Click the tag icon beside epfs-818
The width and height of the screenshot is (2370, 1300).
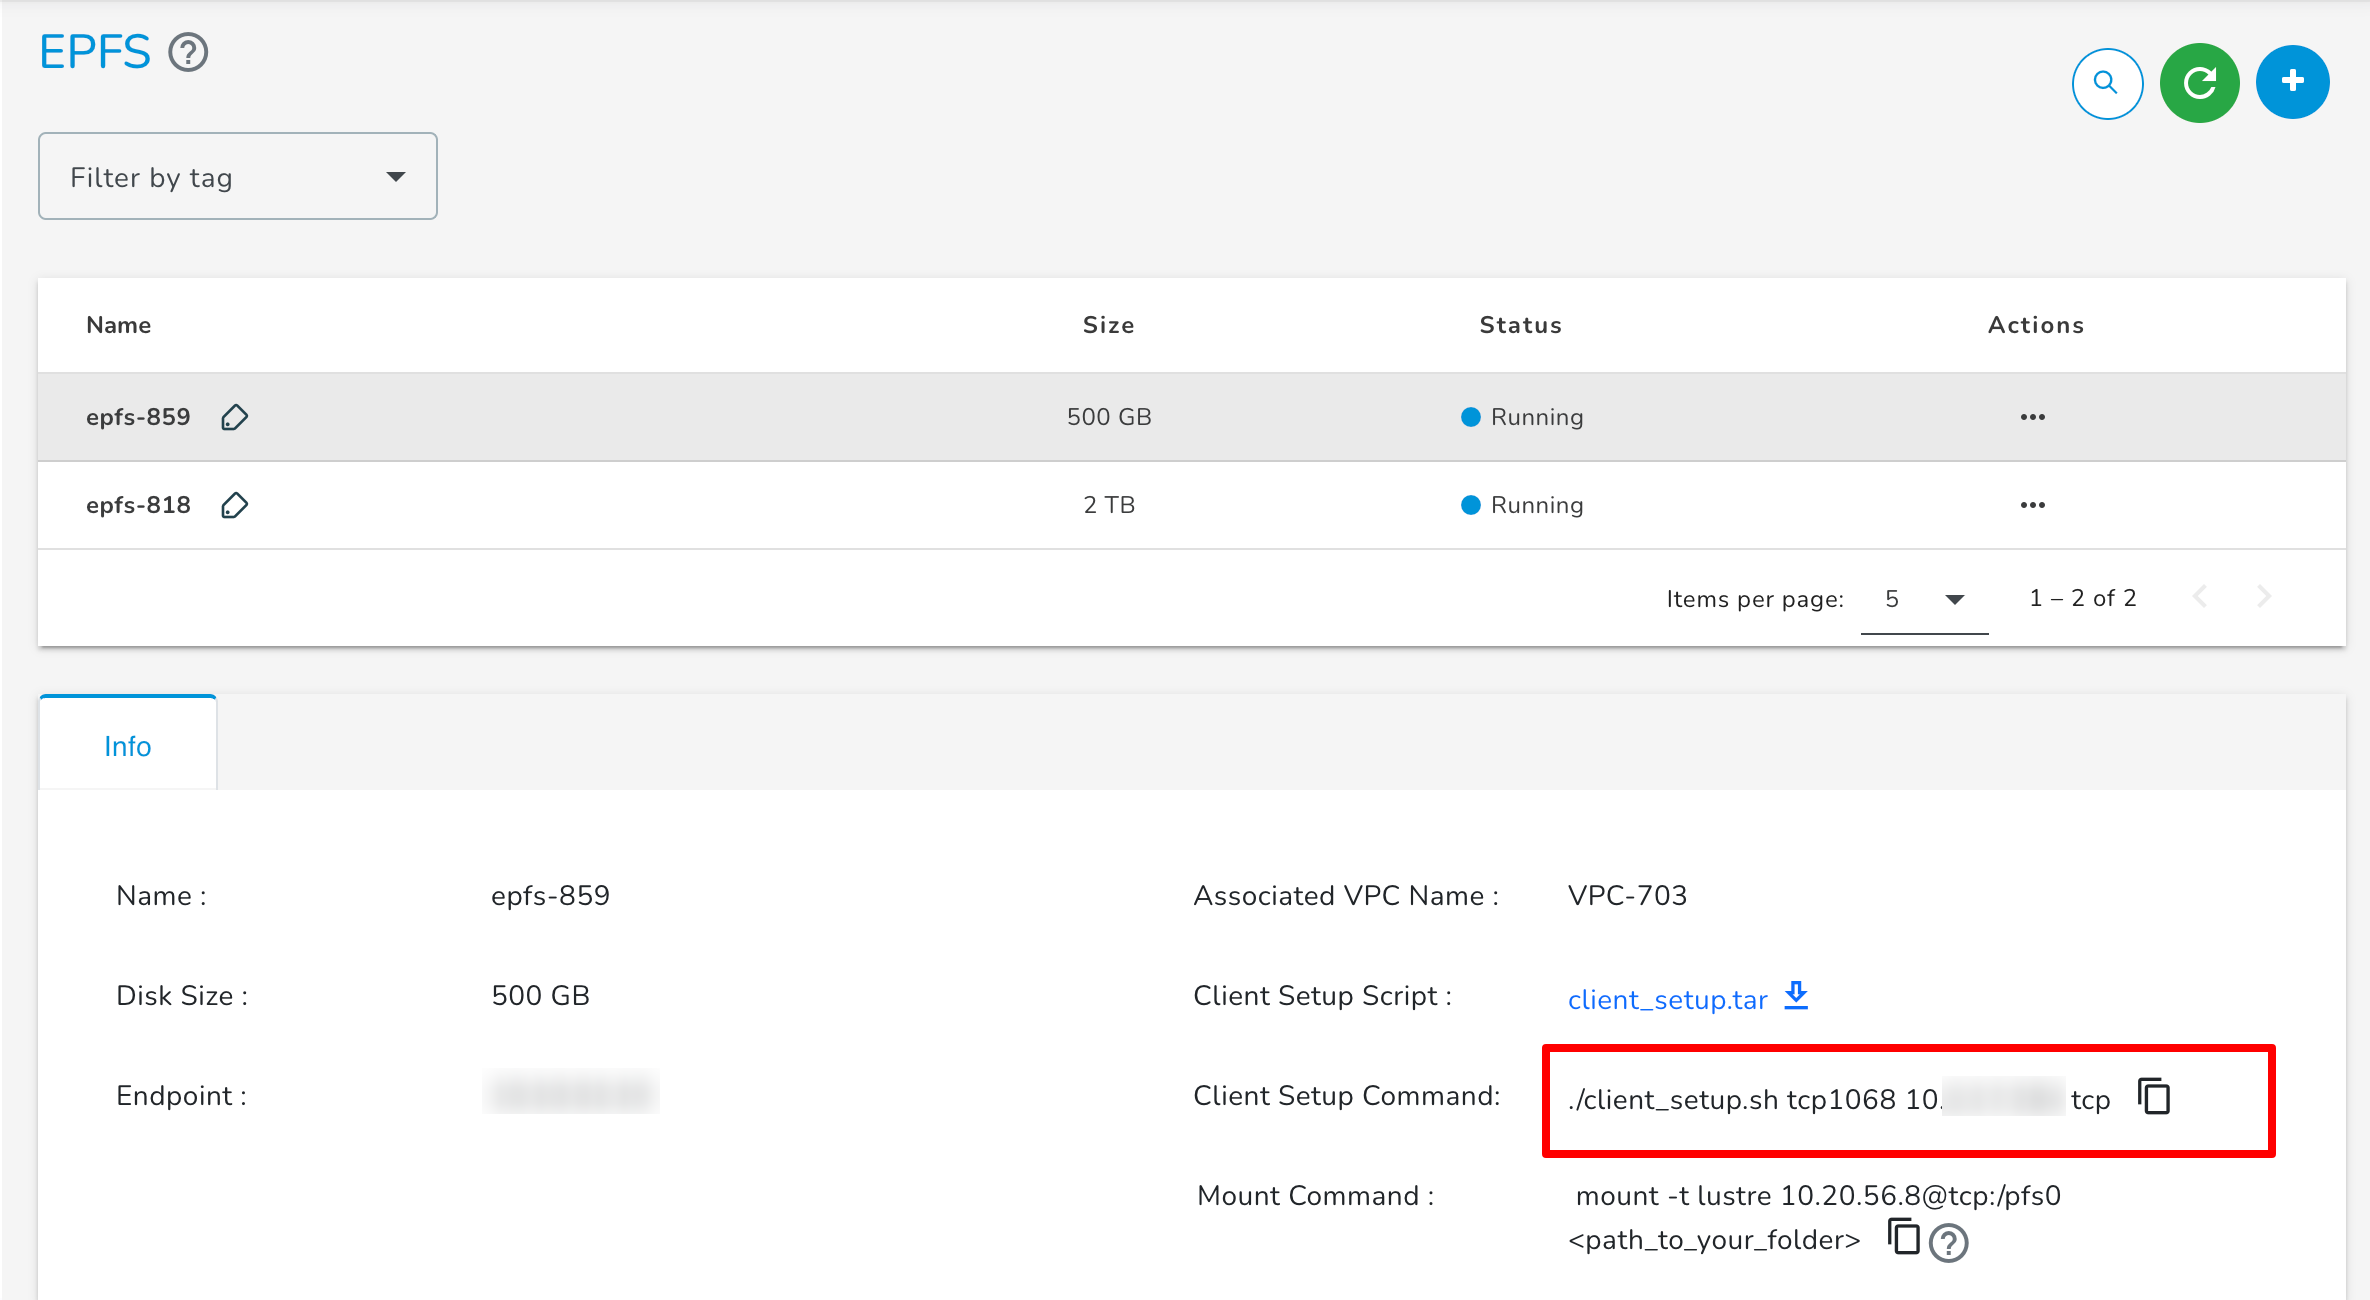click(234, 505)
